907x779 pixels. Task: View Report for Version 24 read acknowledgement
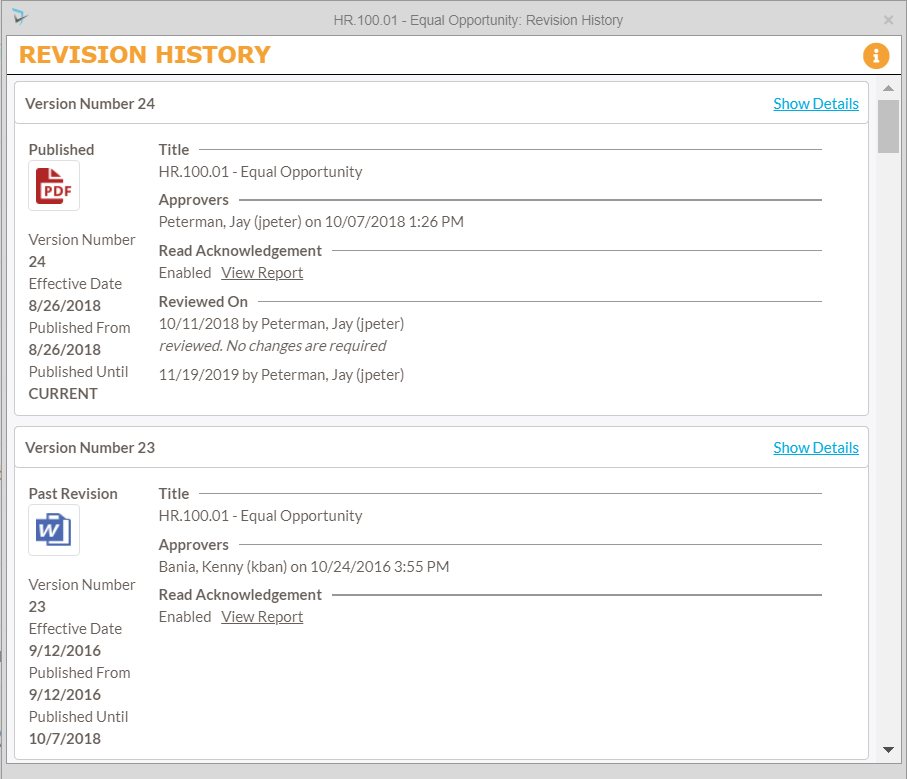point(262,272)
